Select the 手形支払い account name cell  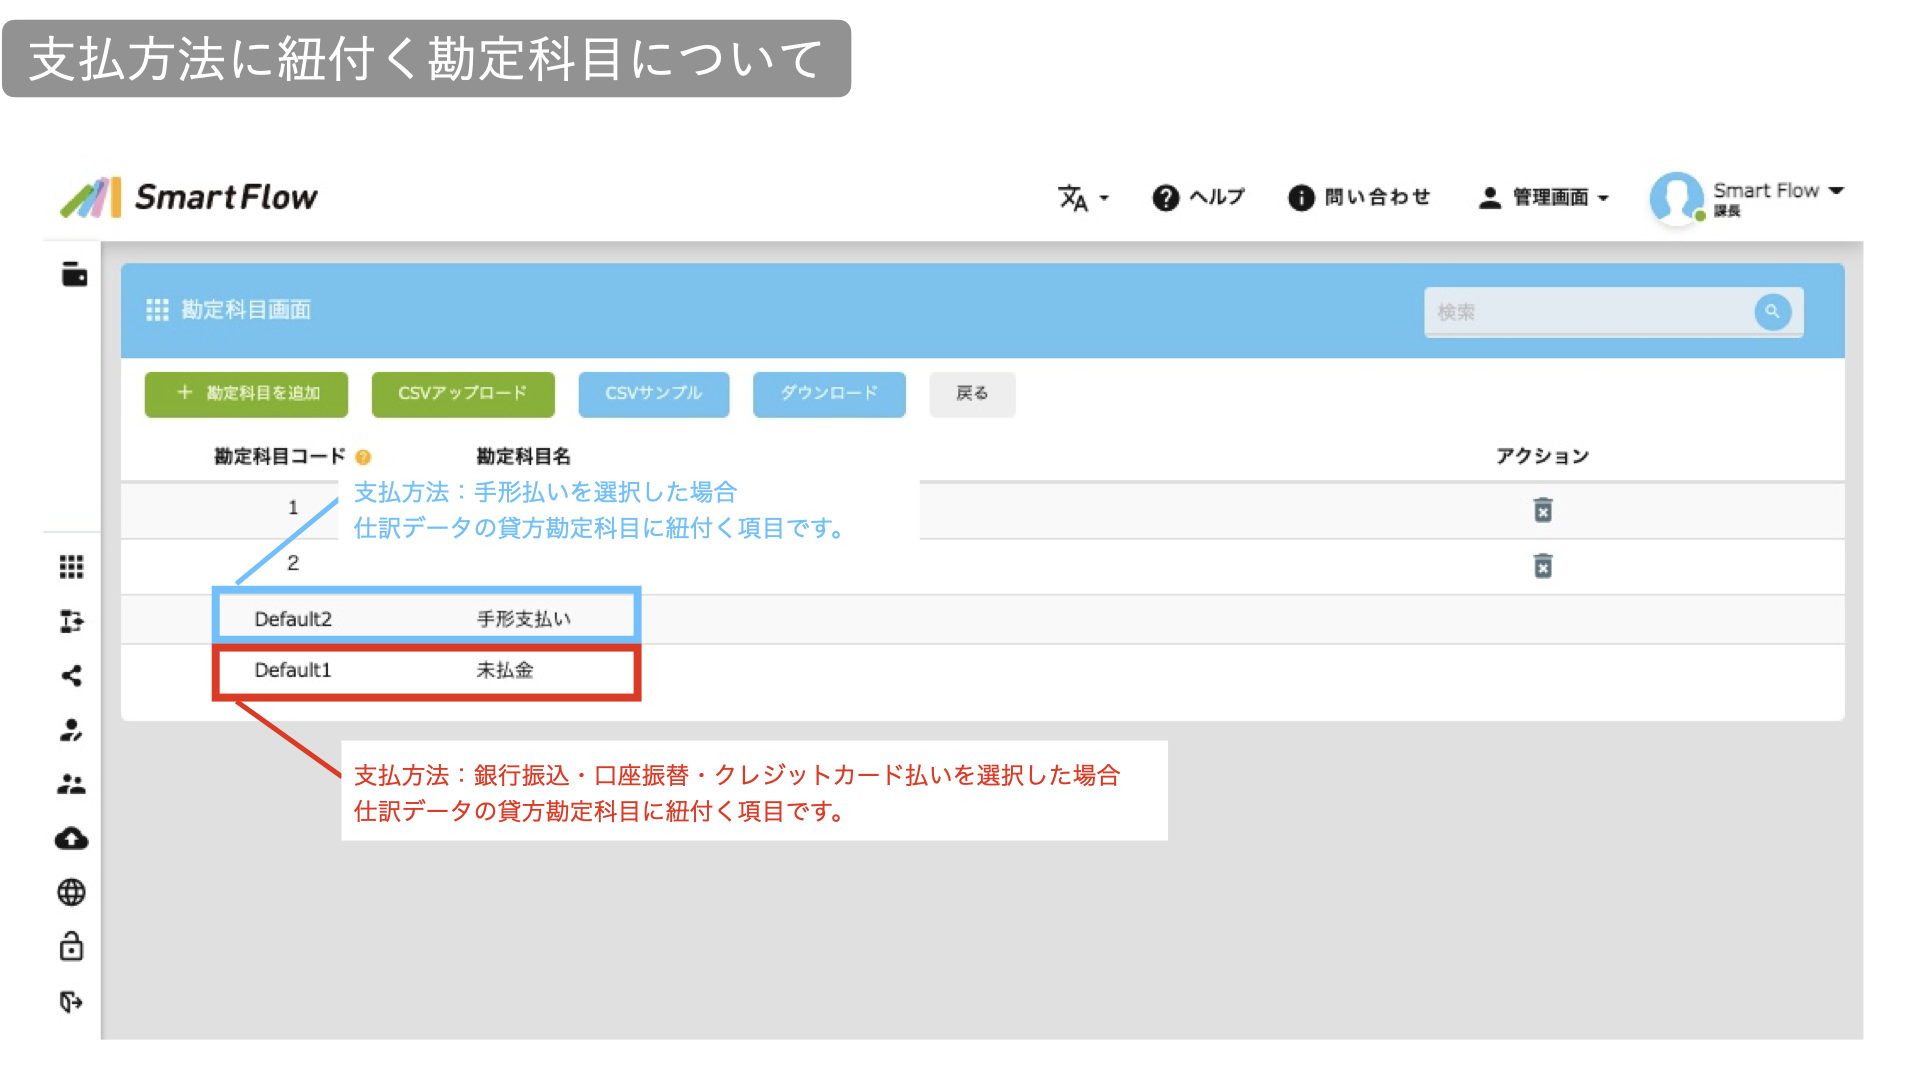click(x=524, y=619)
